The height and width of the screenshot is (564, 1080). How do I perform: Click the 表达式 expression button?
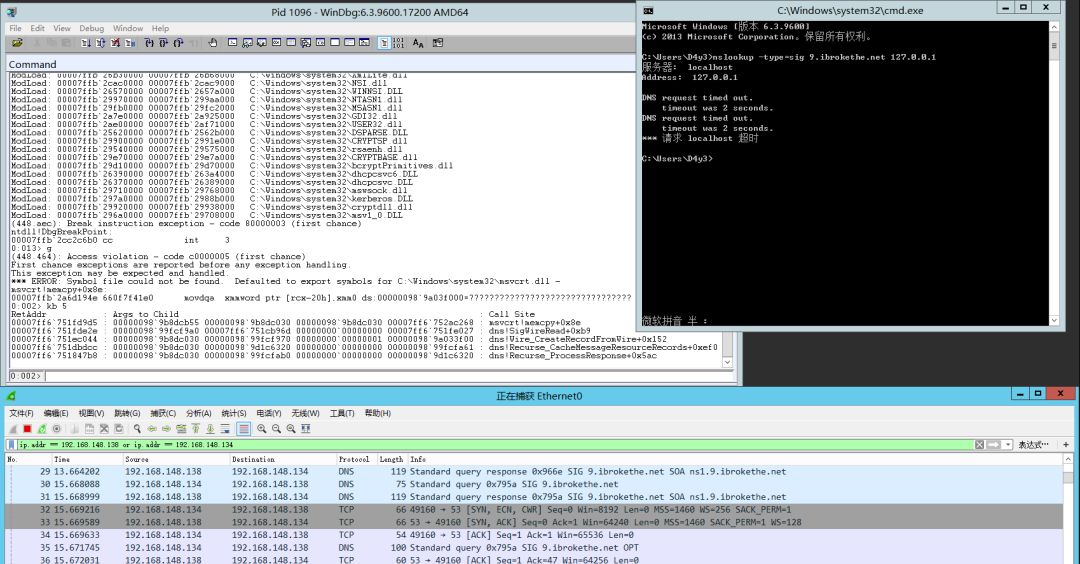click(x=1032, y=444)
